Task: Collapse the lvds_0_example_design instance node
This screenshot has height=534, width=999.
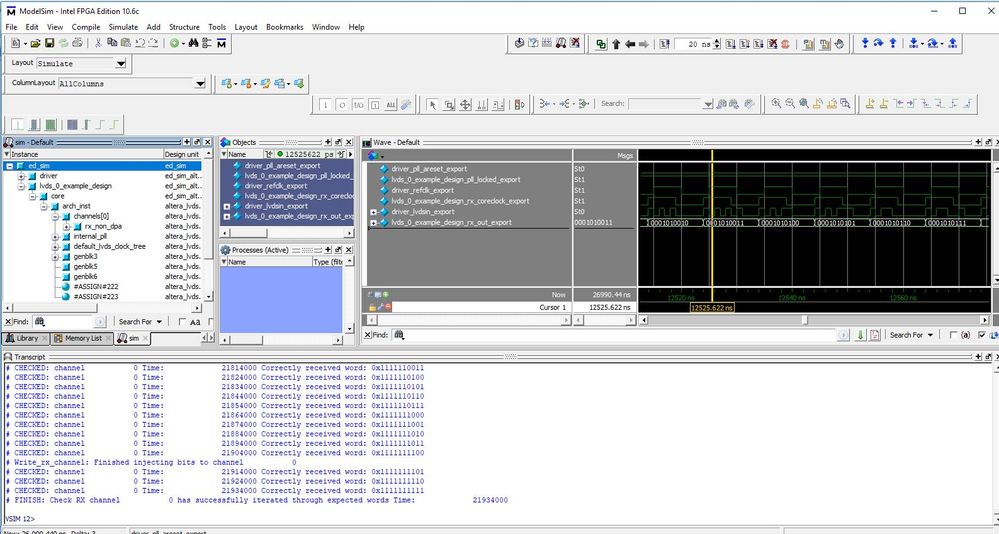Action: pos(22,186)
